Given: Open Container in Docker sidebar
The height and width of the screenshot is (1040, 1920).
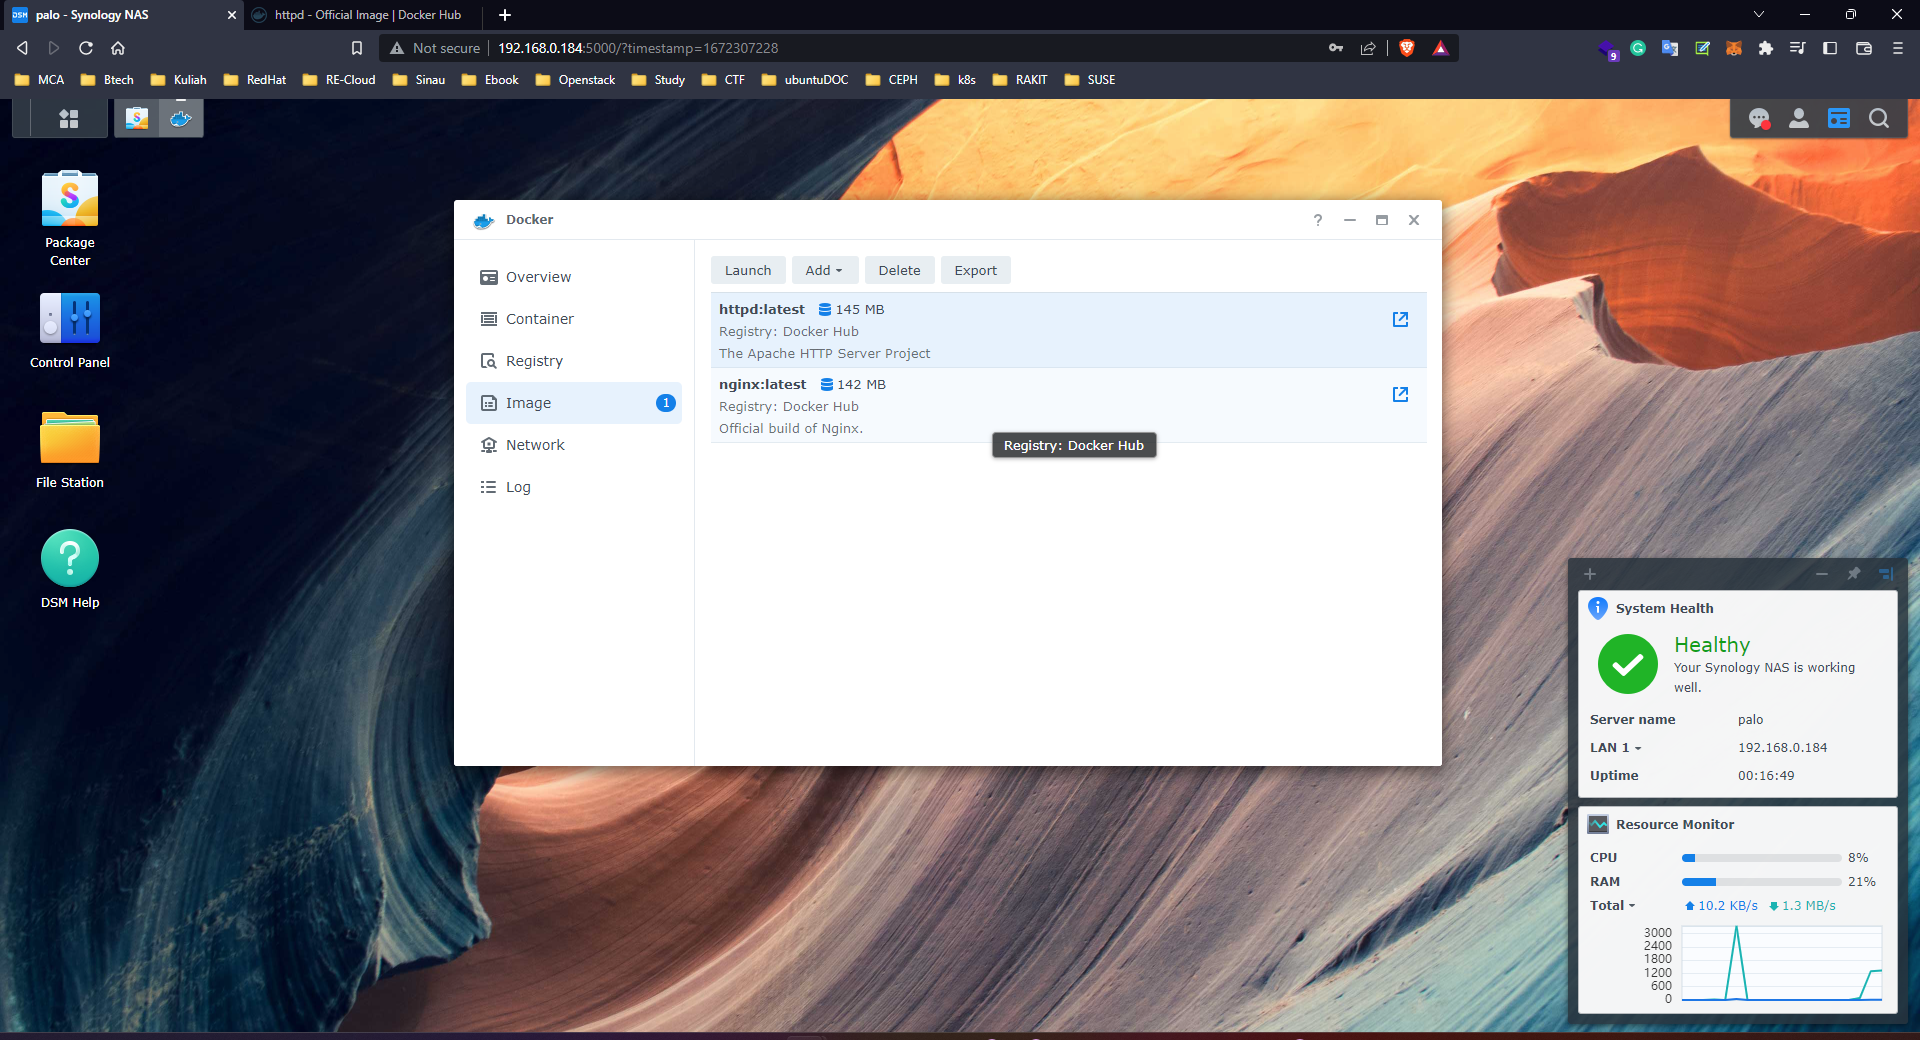Looking at the screenshot, I should (574, 319).
